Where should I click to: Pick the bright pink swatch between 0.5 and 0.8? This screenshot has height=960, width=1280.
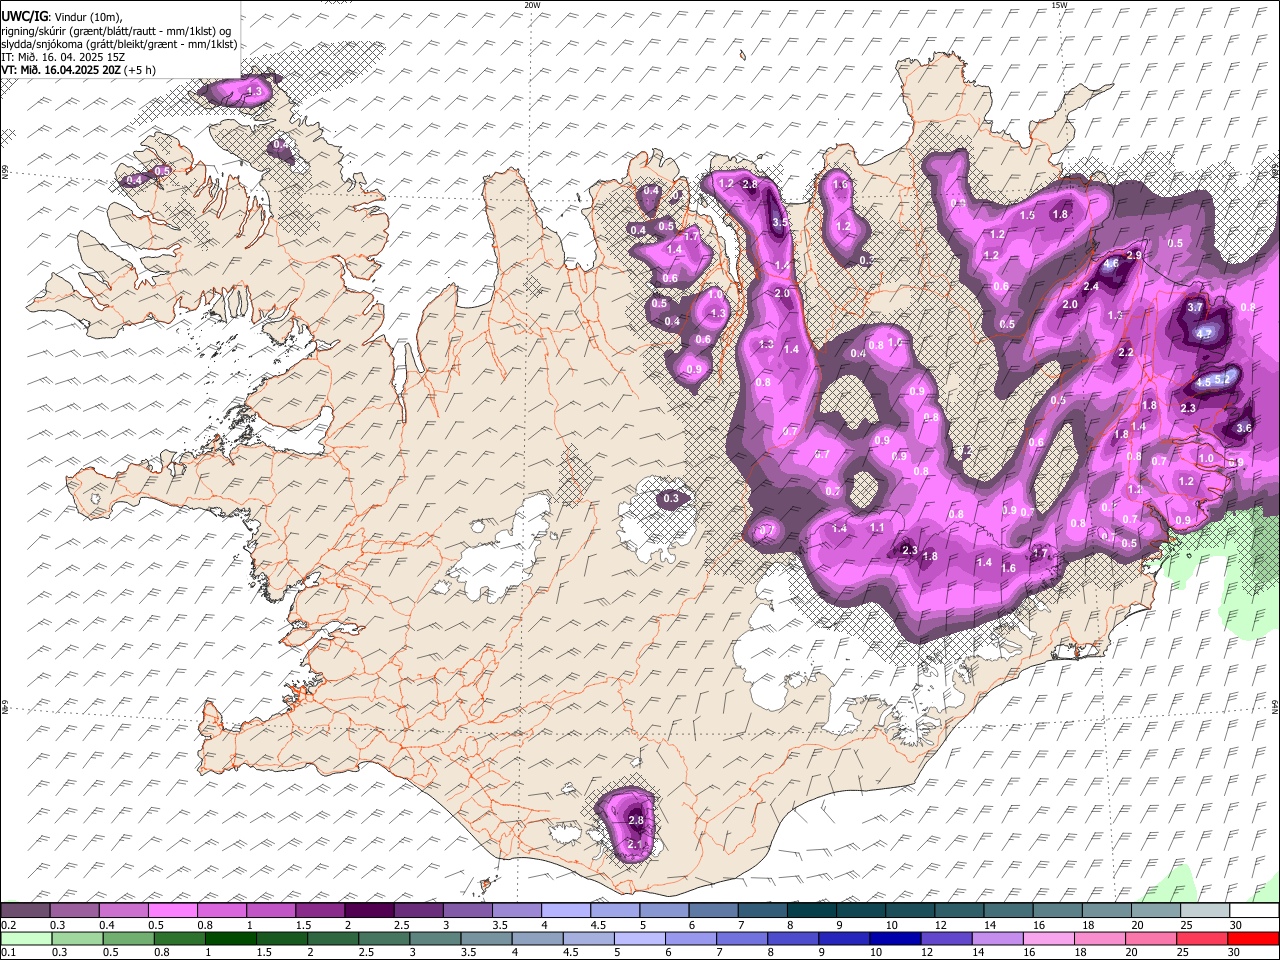tap(172, 910)
